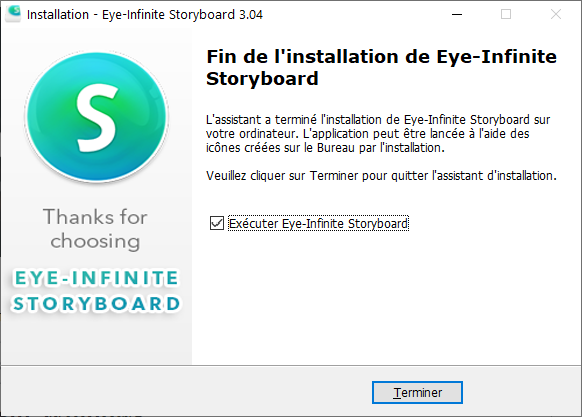Image resolution: width=582 pixels, height=417 pixels.
Task: Click the Terminer button to finish
Action: point(417,392)
